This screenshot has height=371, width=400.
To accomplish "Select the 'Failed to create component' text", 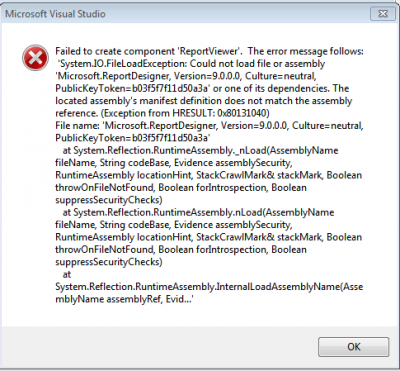I will (x=115, y=51).
